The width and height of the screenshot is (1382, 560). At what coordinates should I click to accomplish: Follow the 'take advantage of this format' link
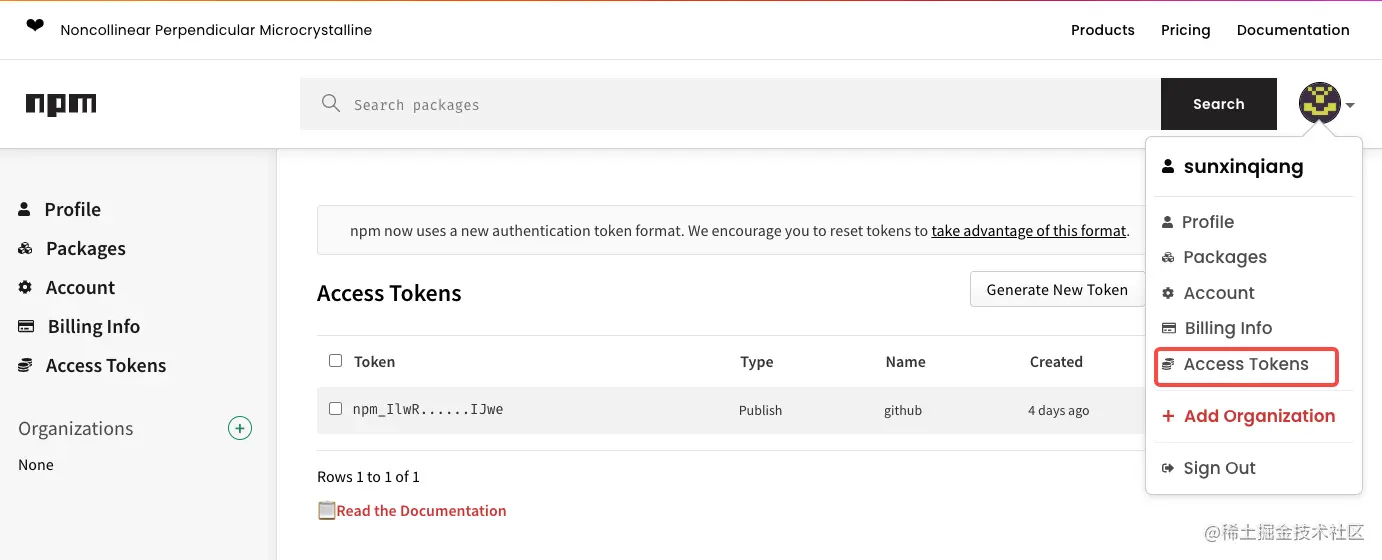(1028, 231)
